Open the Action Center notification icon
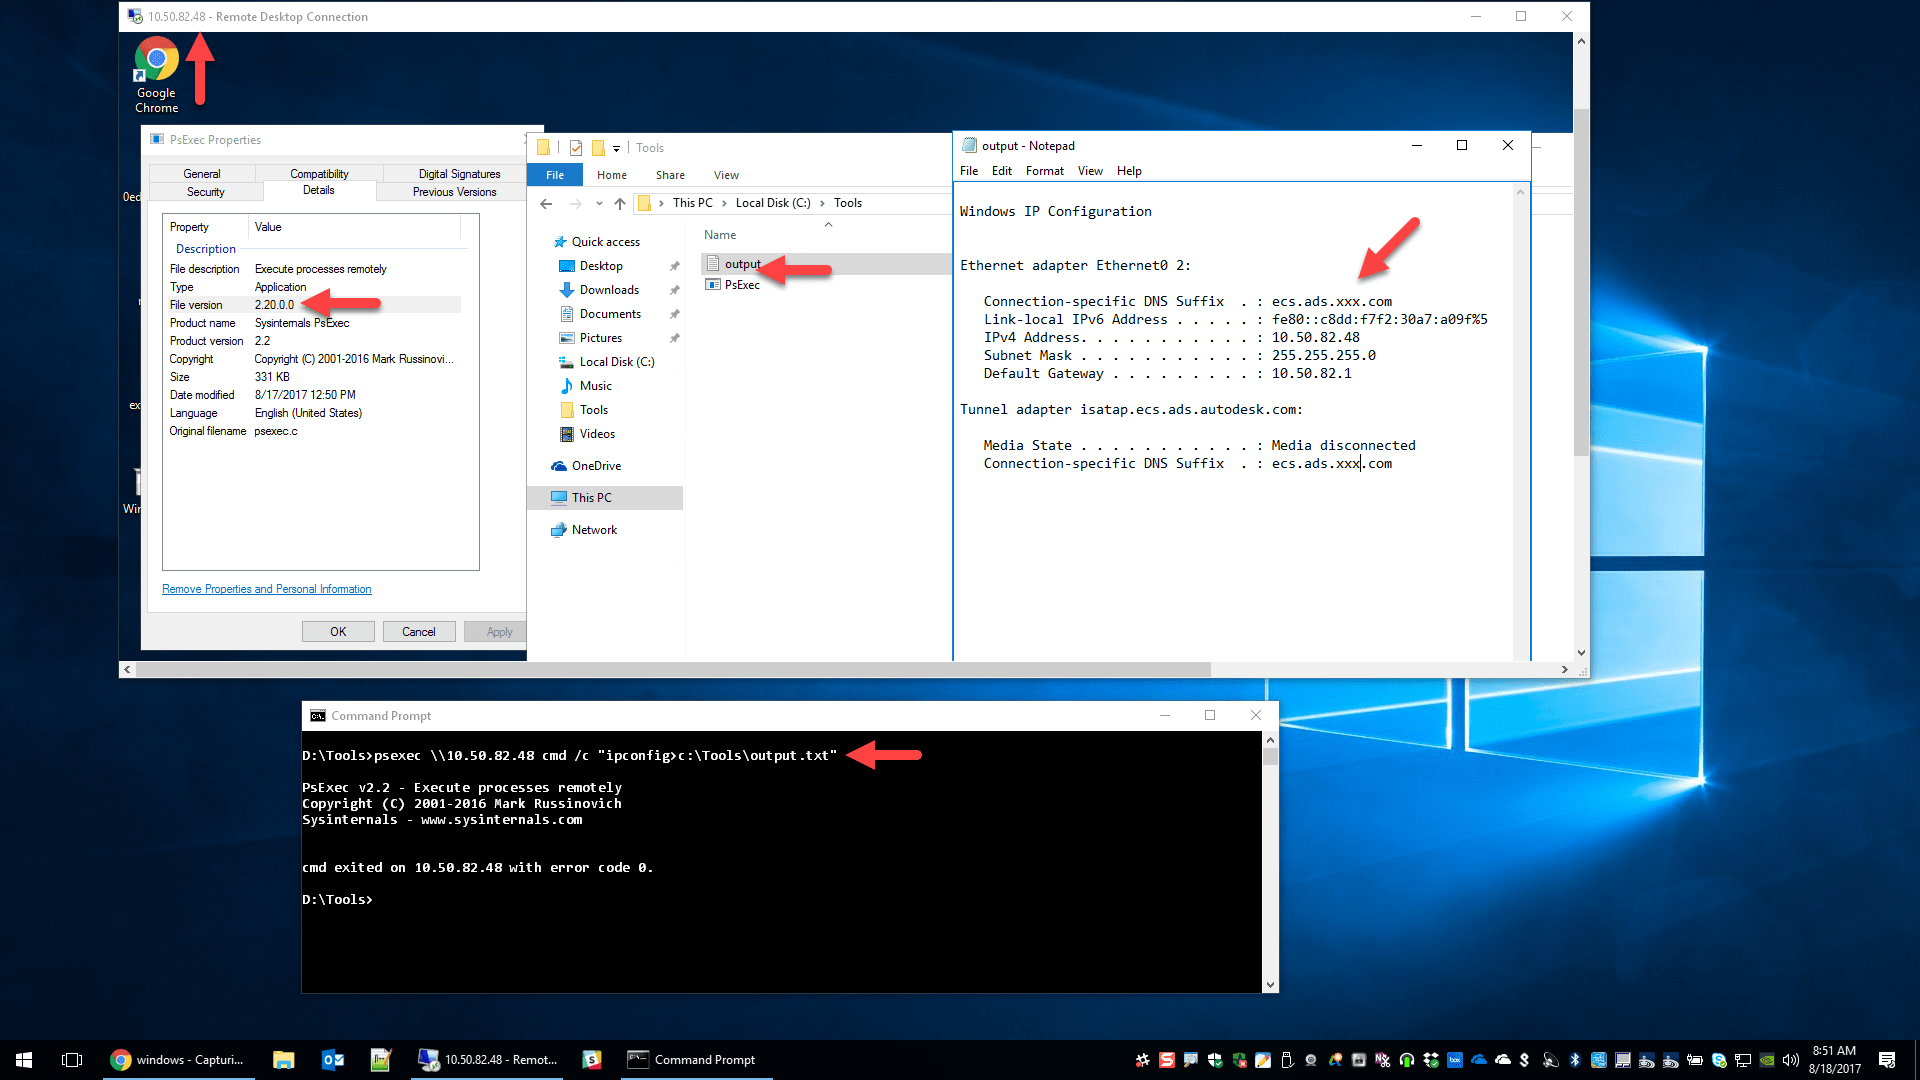Viewport: 1920px width, 1080px height. pos(1887,1060)
